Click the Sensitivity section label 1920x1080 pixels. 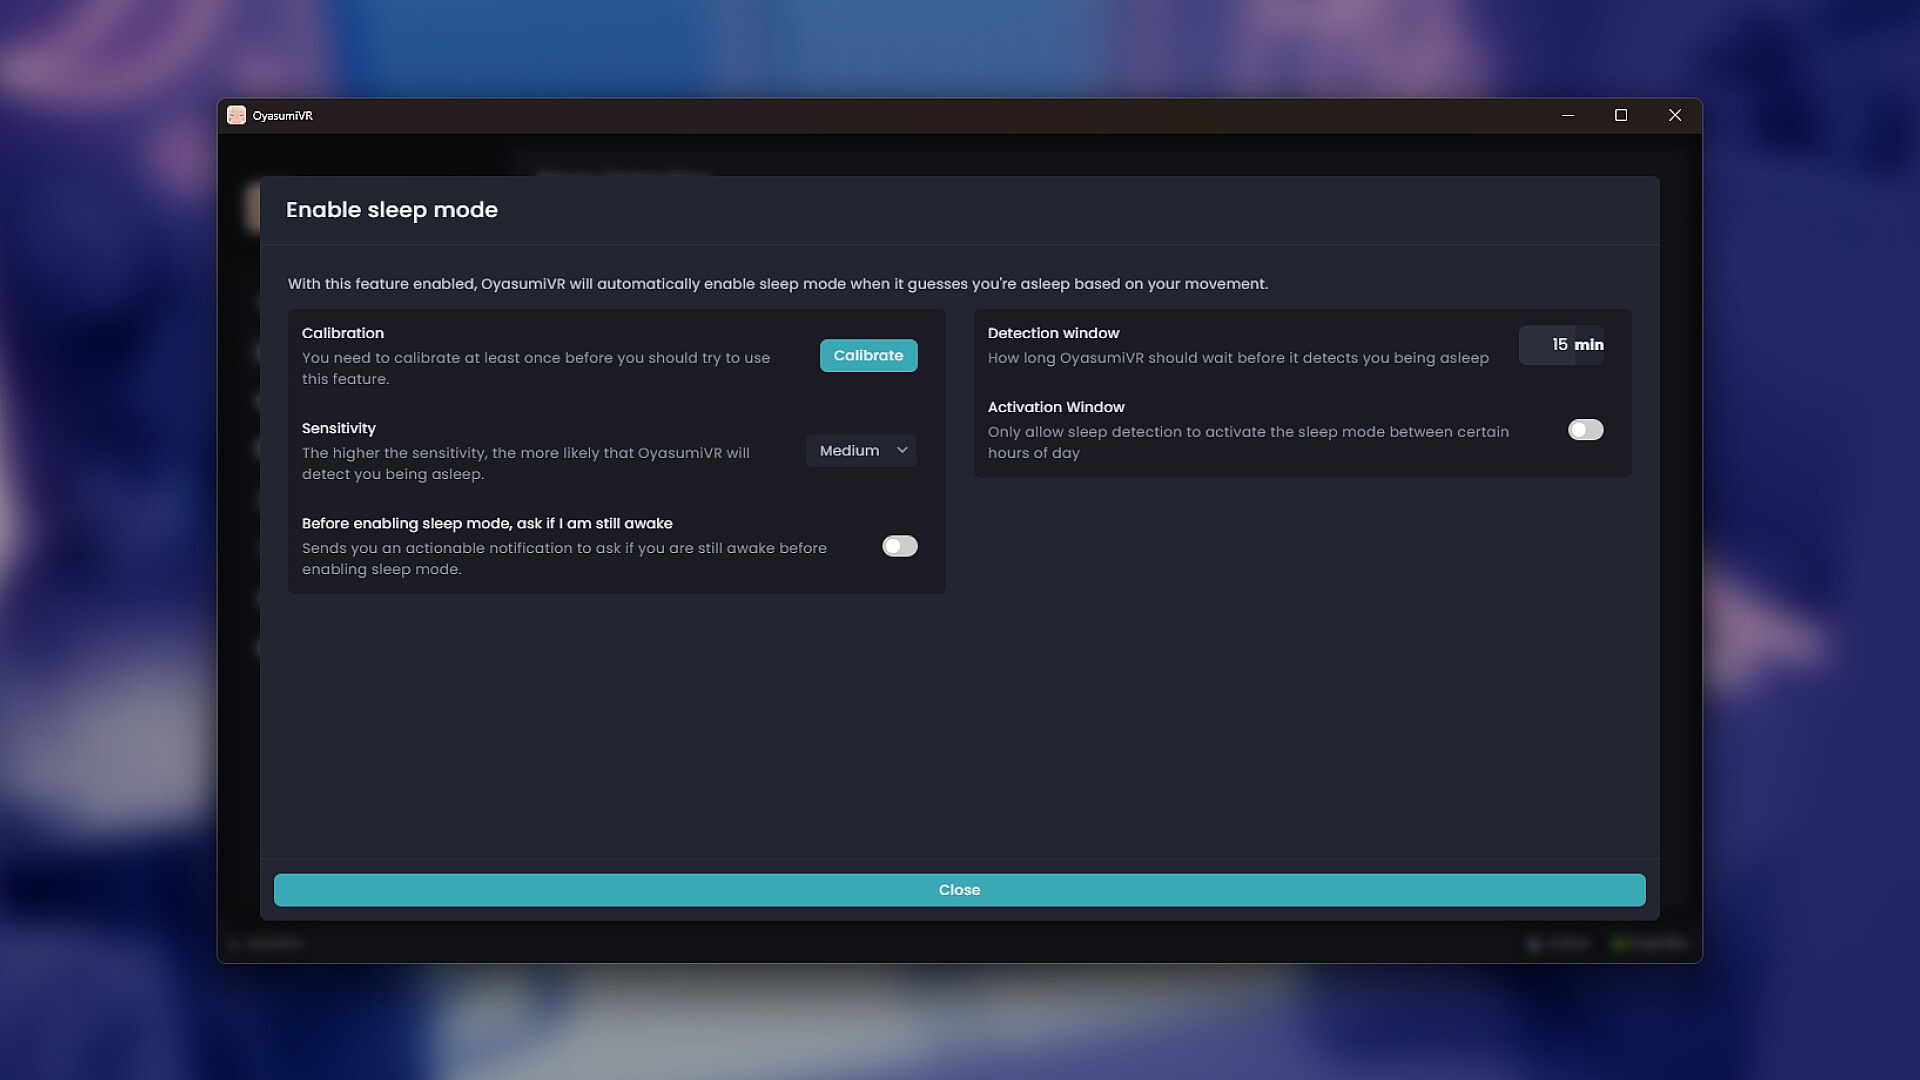[339, 428]
